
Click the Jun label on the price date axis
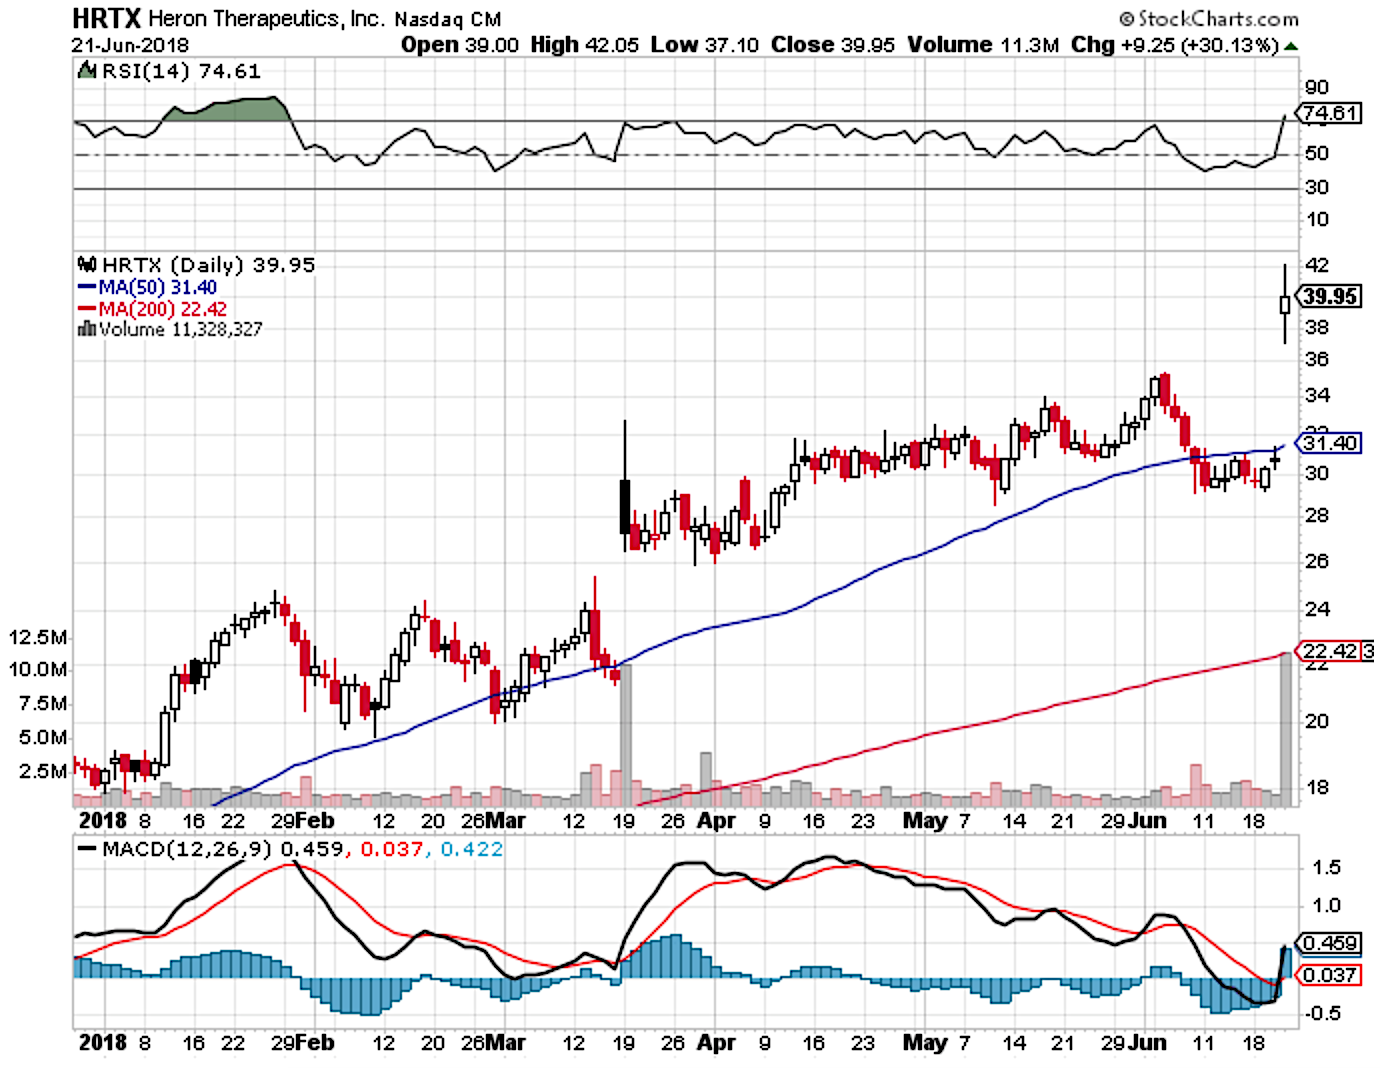tap(1148, 821)
